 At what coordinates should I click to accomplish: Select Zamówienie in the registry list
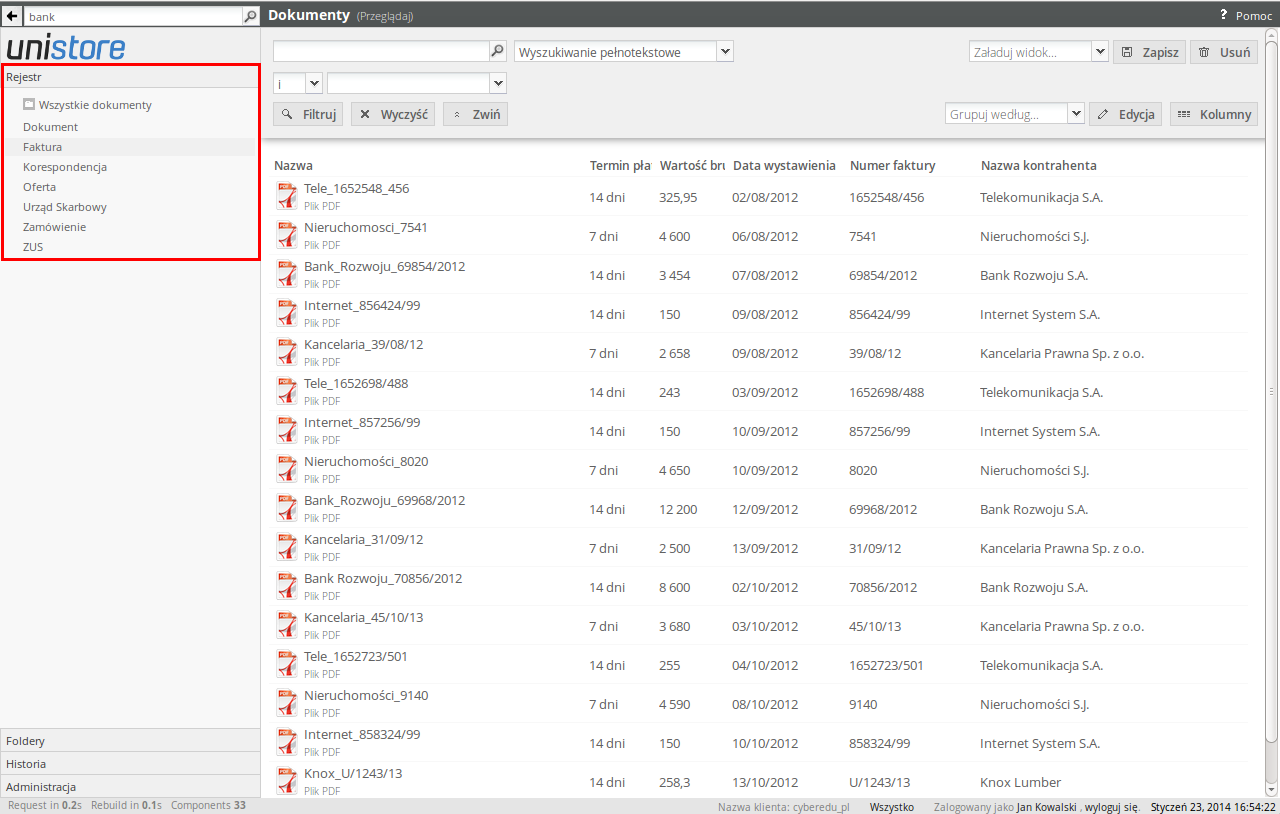coord(54,227)
